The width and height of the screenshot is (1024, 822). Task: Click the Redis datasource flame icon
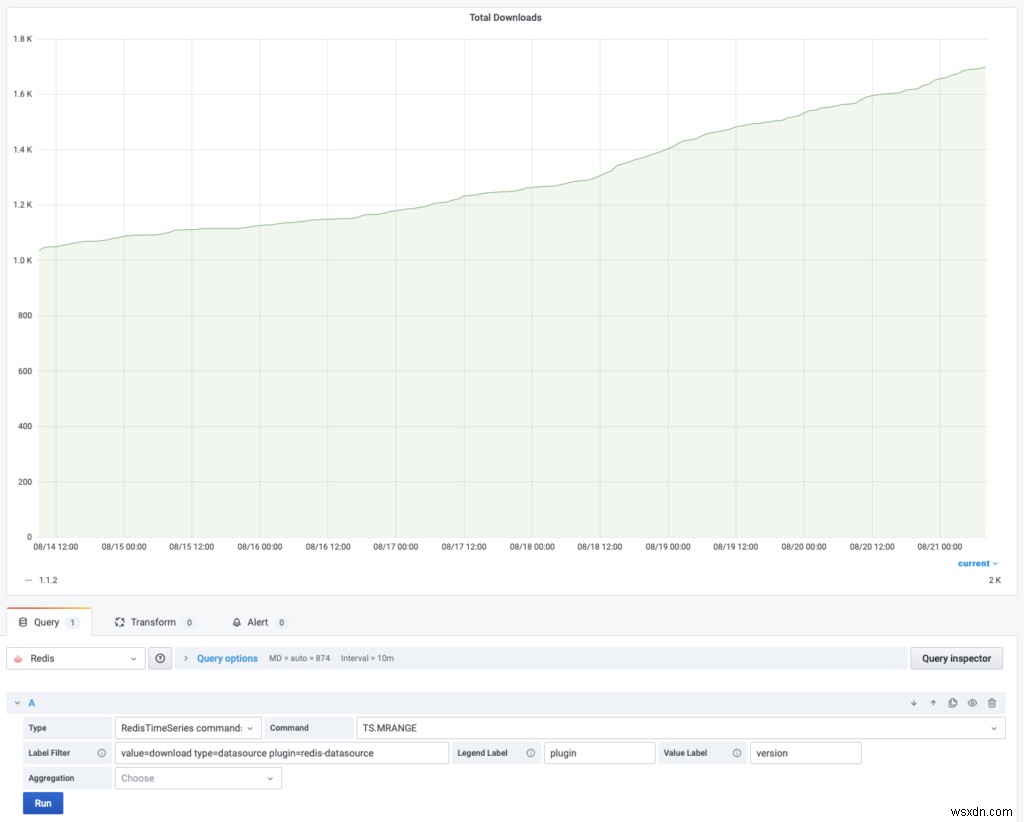18,658
